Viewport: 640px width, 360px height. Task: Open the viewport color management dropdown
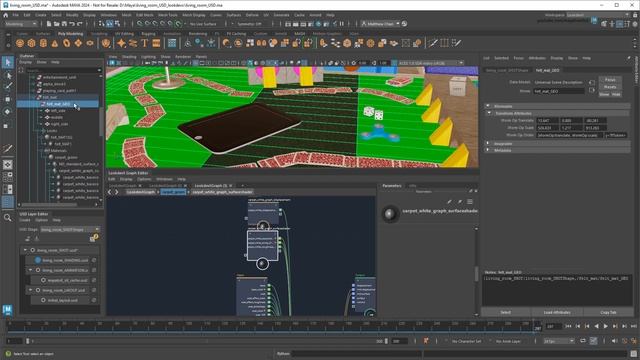(431, 63)
